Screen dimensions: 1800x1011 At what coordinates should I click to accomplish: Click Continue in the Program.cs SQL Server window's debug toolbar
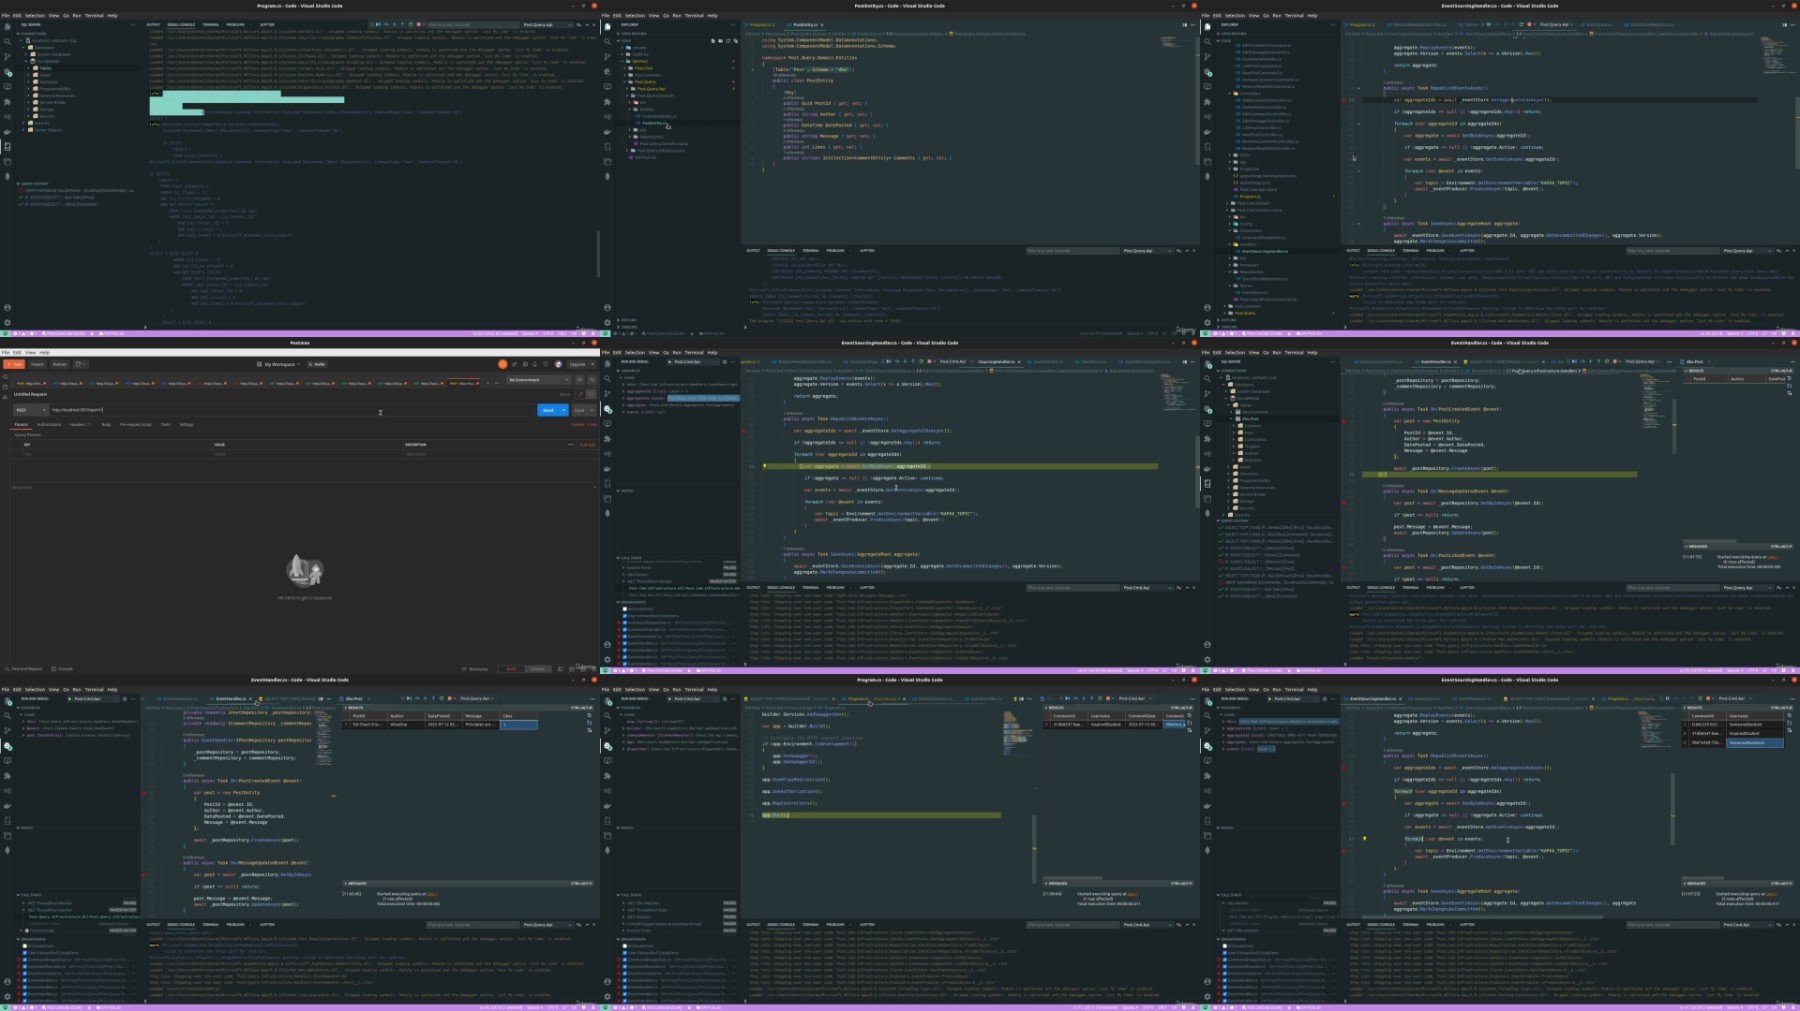(x=378, y=24)
